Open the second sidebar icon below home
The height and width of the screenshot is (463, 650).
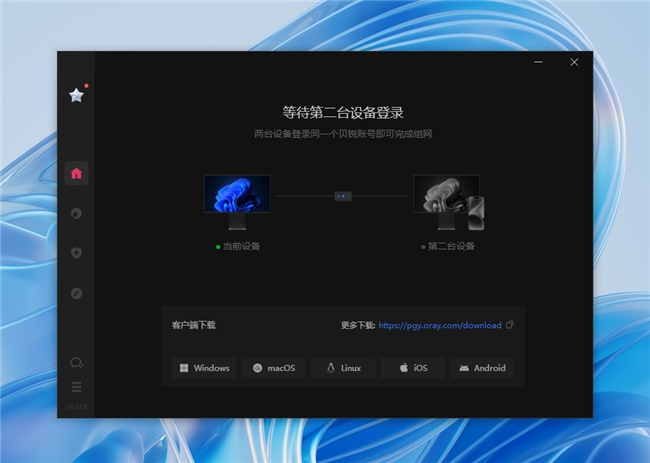[76, 213]
